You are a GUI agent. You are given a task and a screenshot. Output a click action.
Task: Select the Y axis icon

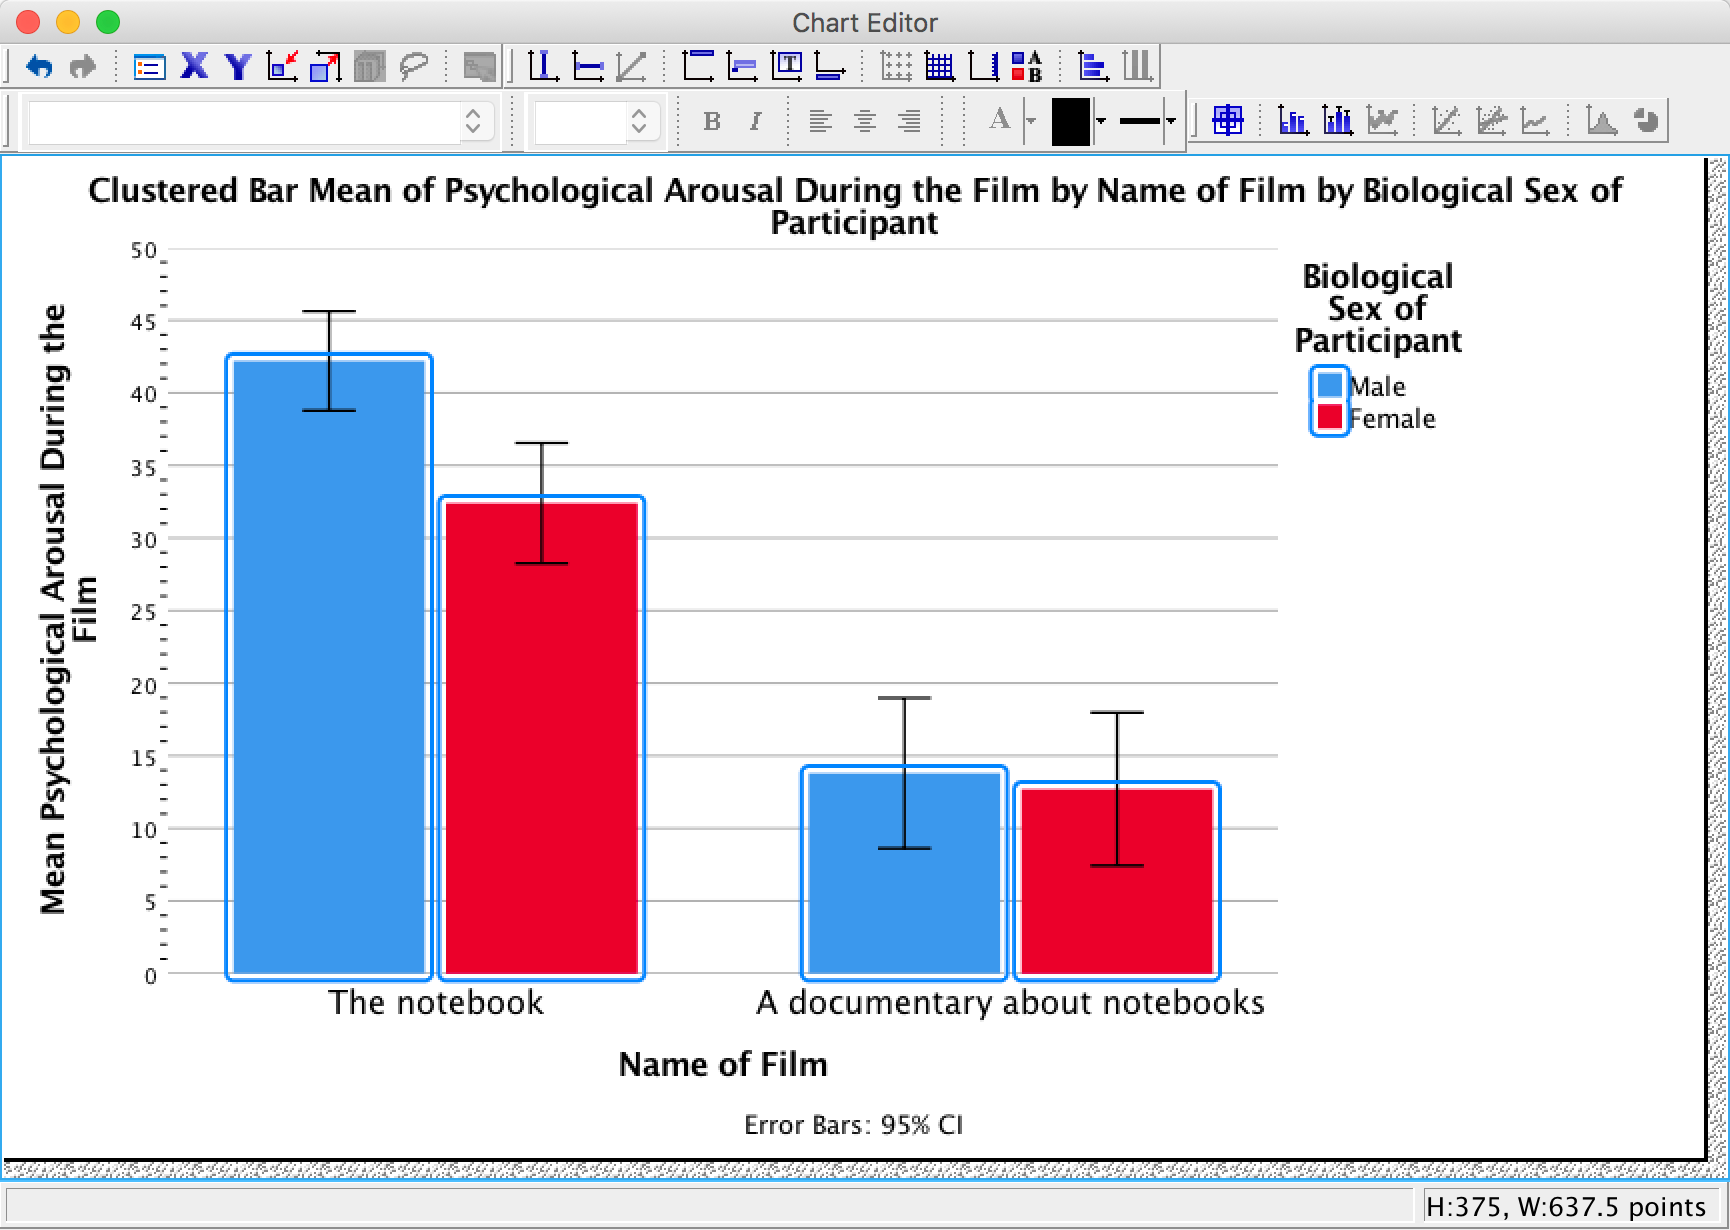(x=238, y=67)
